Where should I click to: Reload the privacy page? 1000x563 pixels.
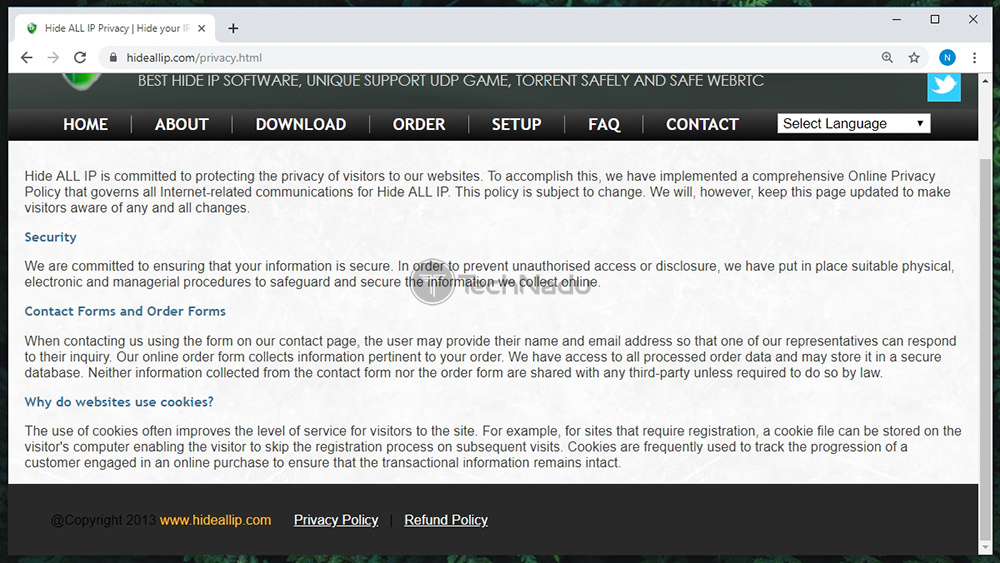80,57
